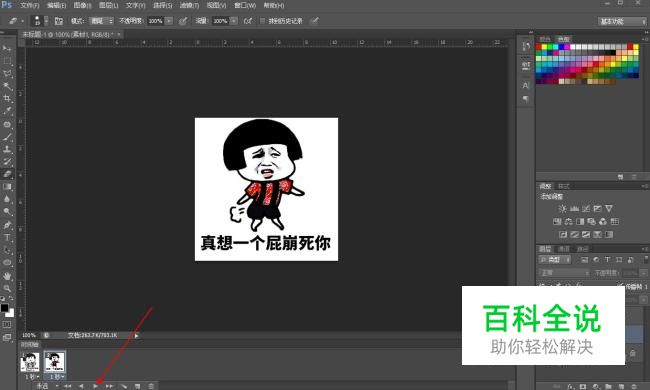The height and width of the screenshot is (390, 650).
Task: Select the Magic Wand tool
Action: click(7, 86)
